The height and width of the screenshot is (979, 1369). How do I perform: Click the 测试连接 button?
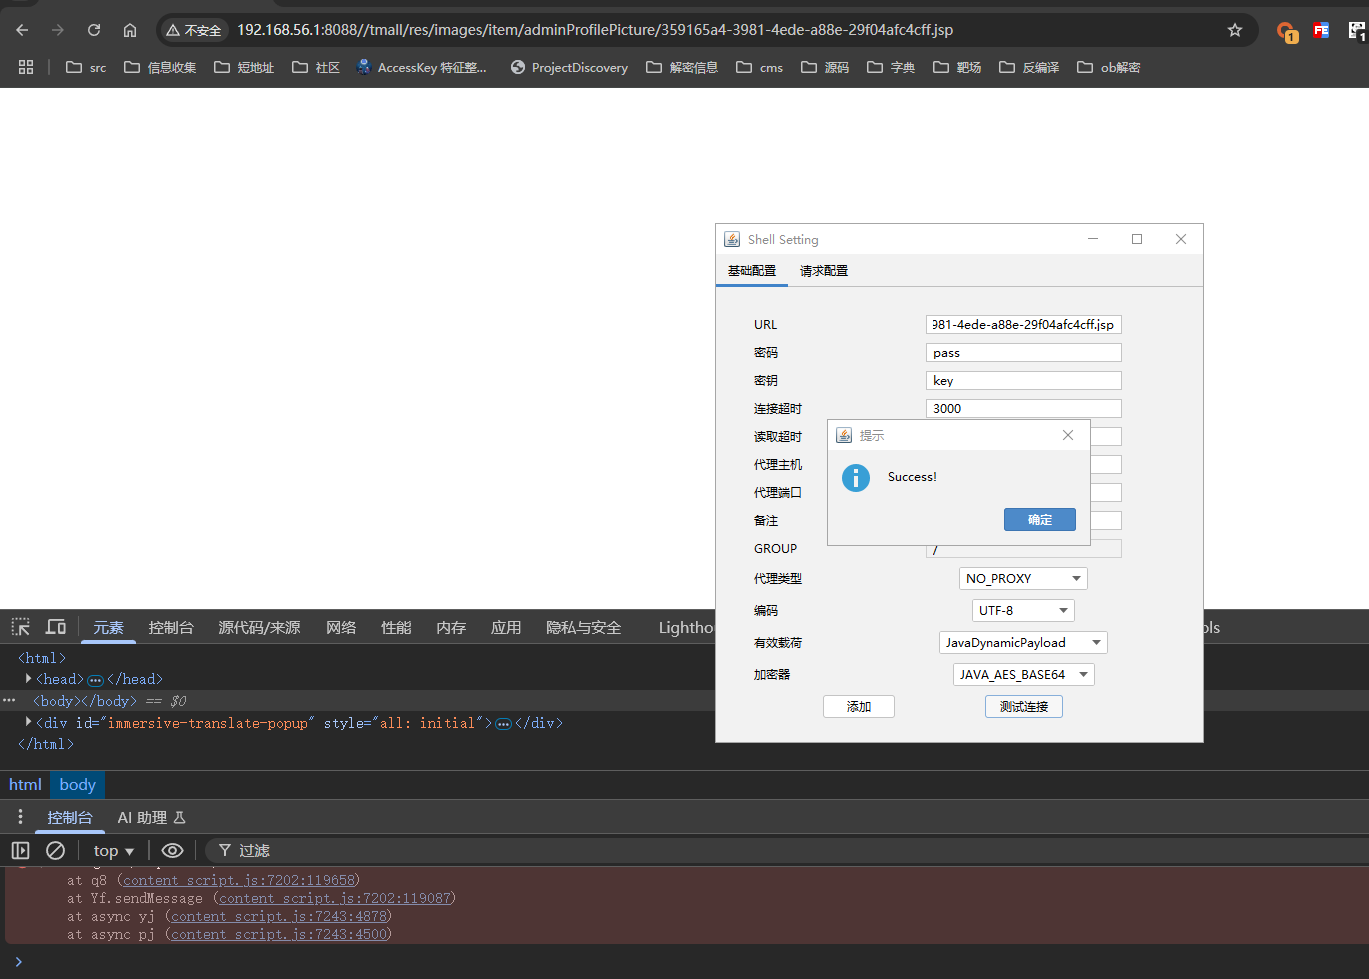[1024, 706]
